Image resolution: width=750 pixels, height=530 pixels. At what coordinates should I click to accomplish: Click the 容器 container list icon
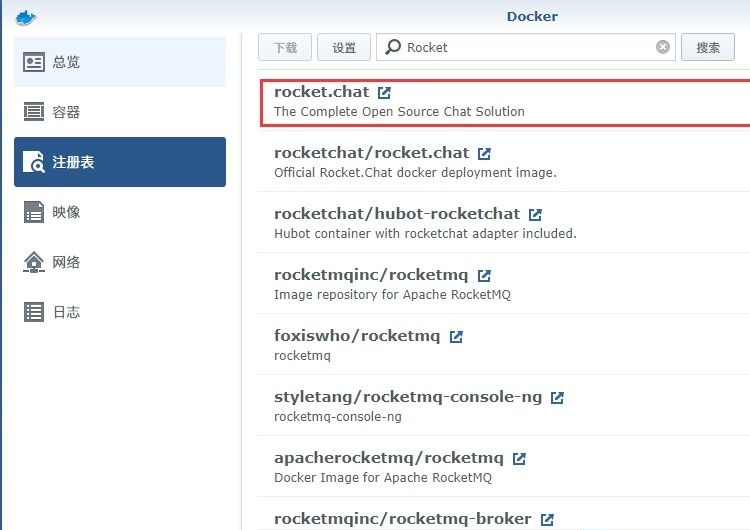click(x=34, y=112)
